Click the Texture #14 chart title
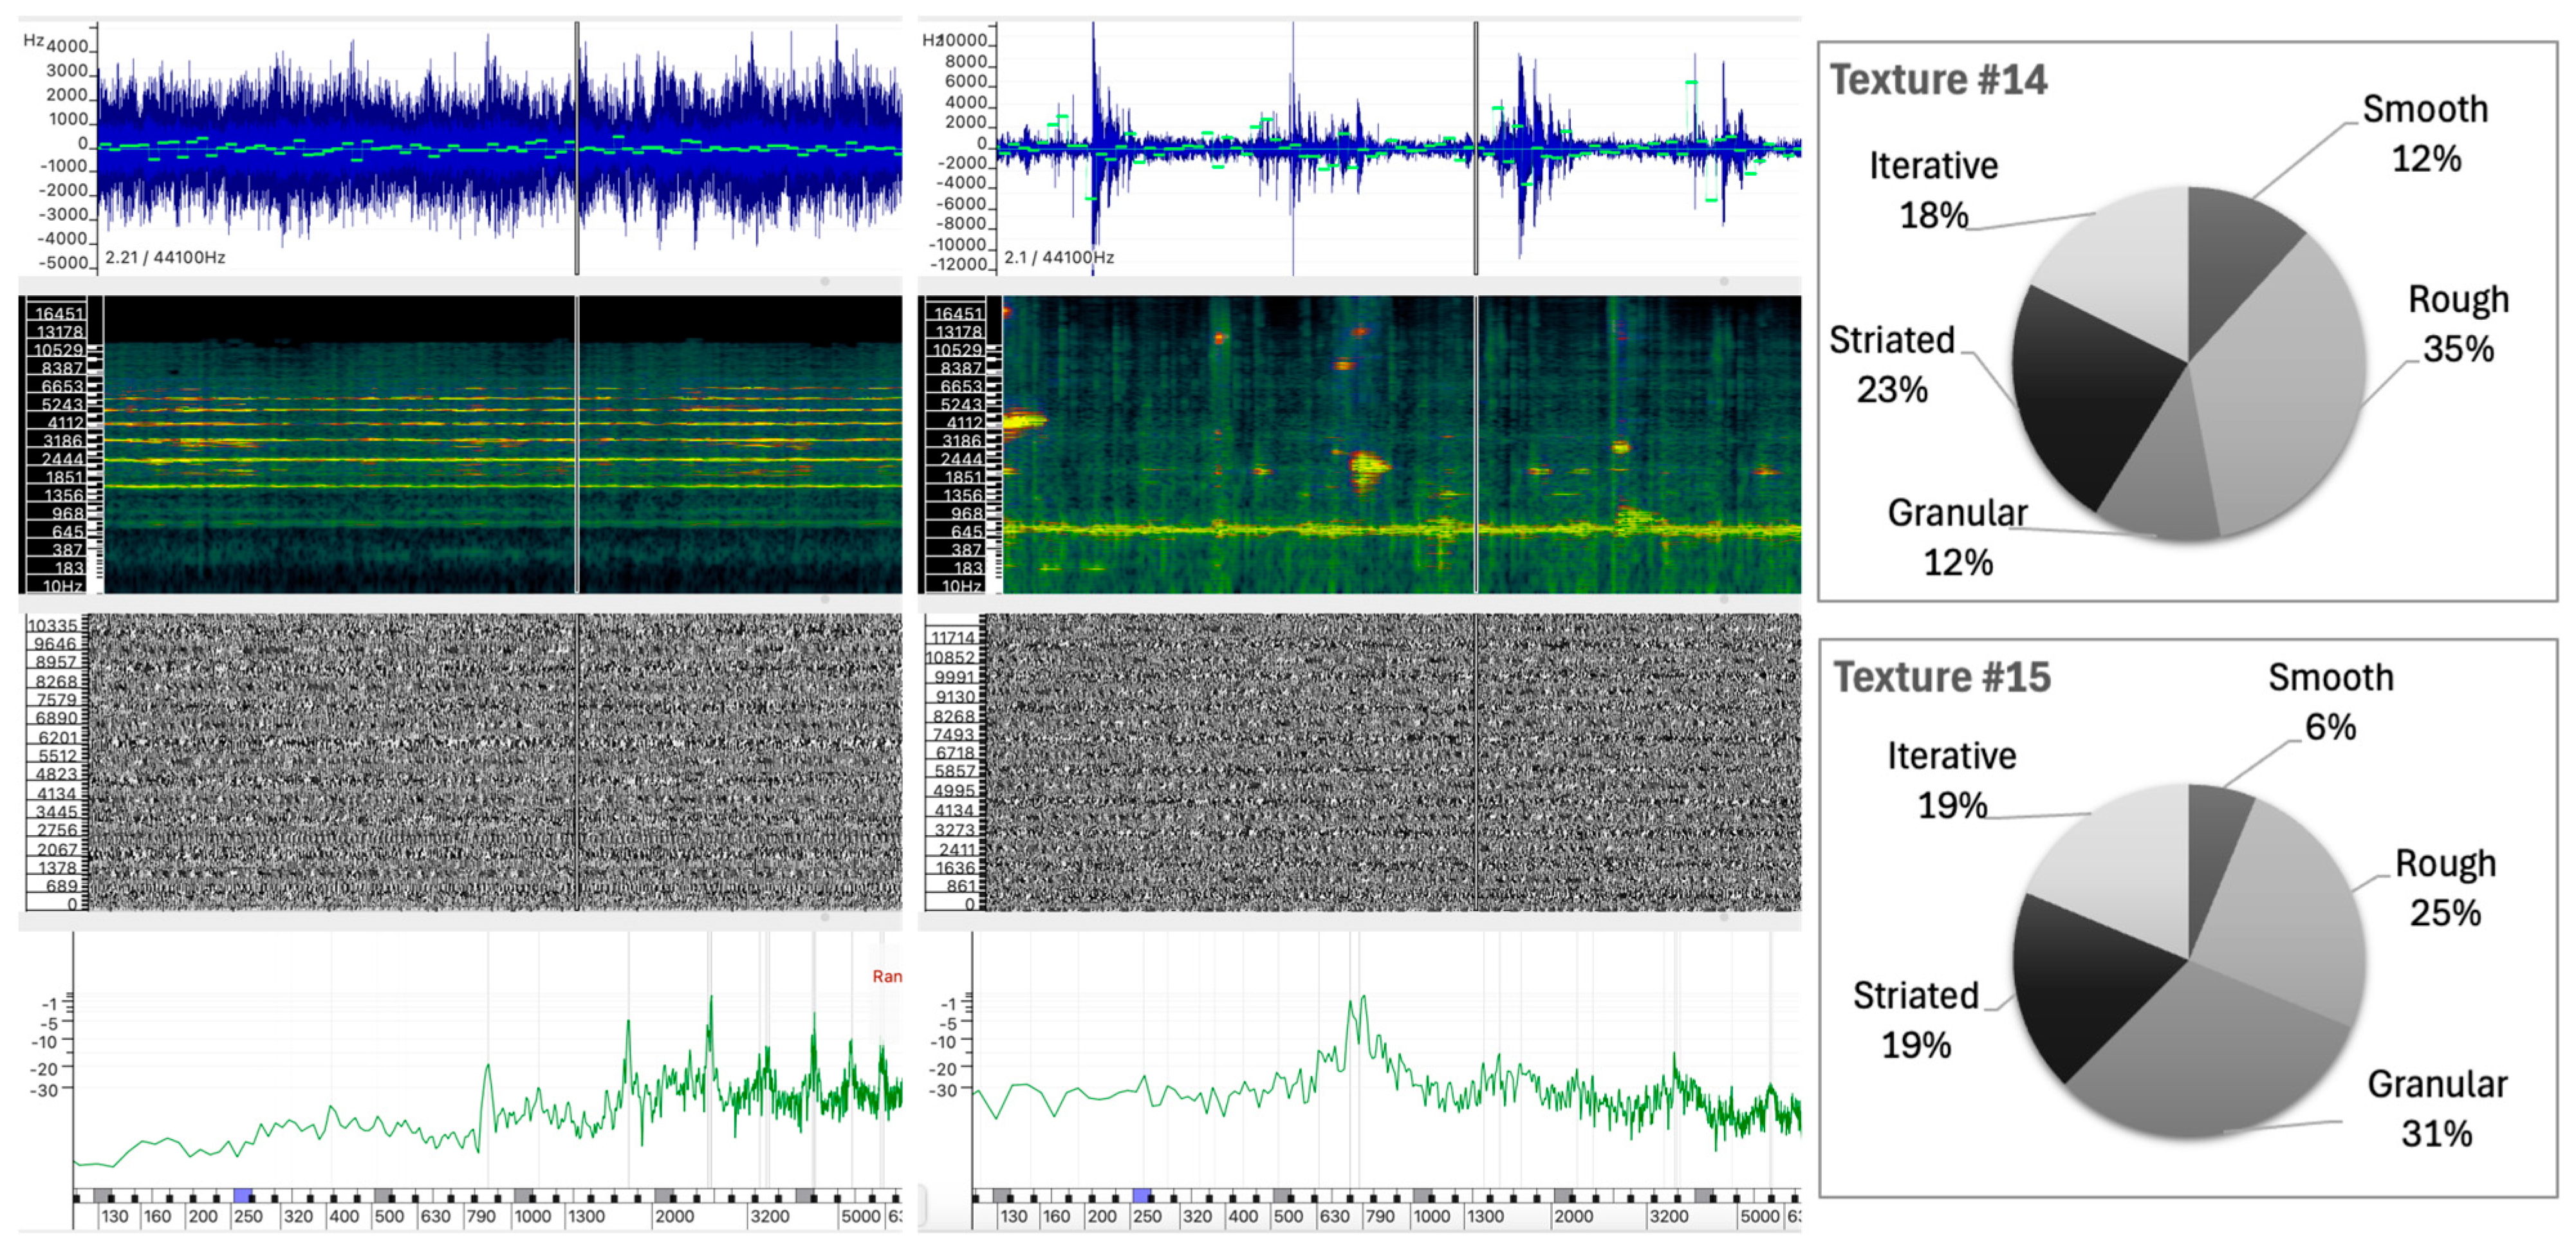The width and height of the screenshot is (2576, 1254). pyautogui.click(x=1938, y=80)
